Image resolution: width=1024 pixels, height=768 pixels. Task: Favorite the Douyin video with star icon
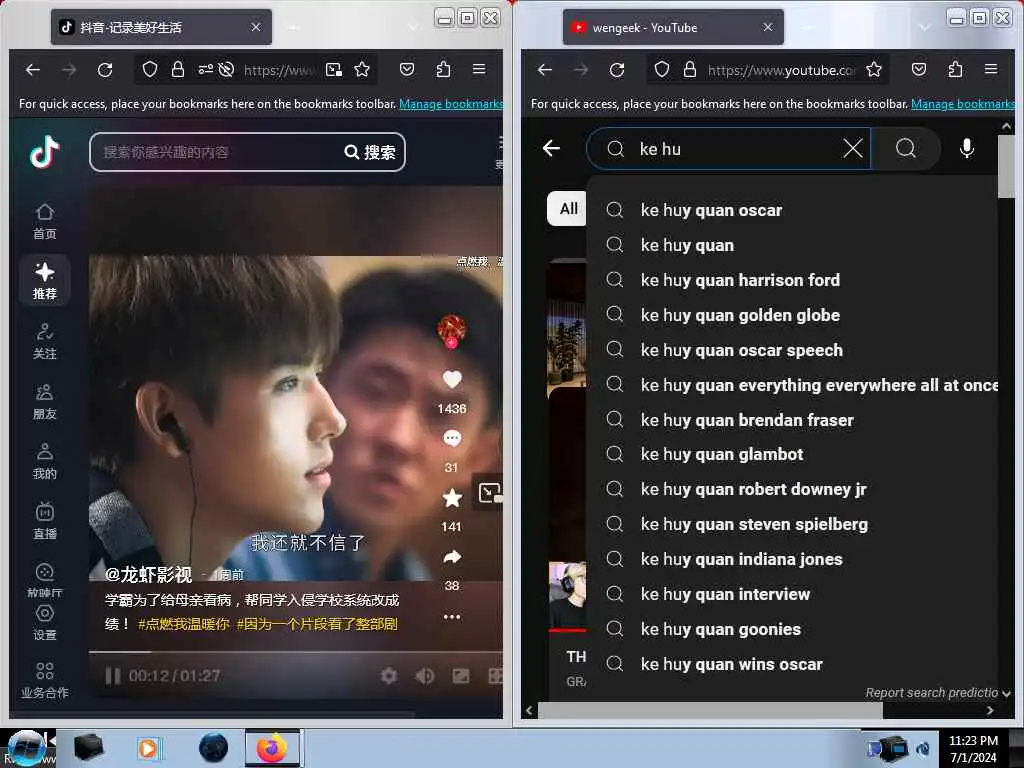[x=452, y=498]
